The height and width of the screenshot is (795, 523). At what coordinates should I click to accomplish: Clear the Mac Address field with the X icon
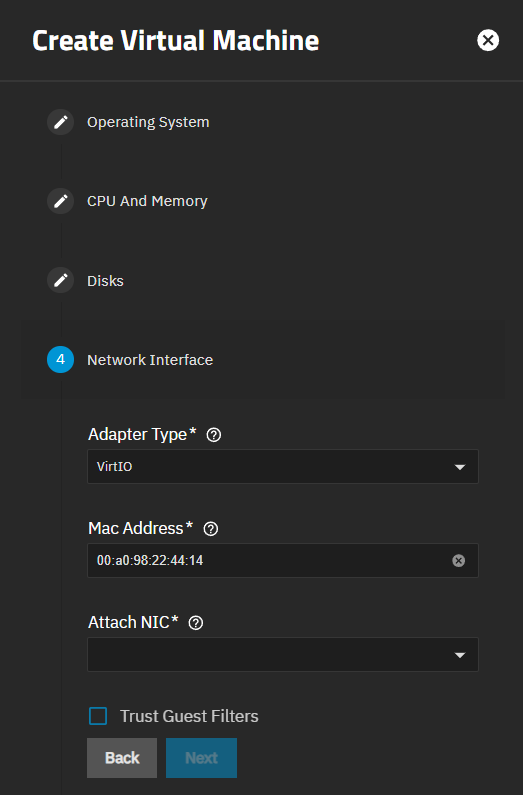459,560
